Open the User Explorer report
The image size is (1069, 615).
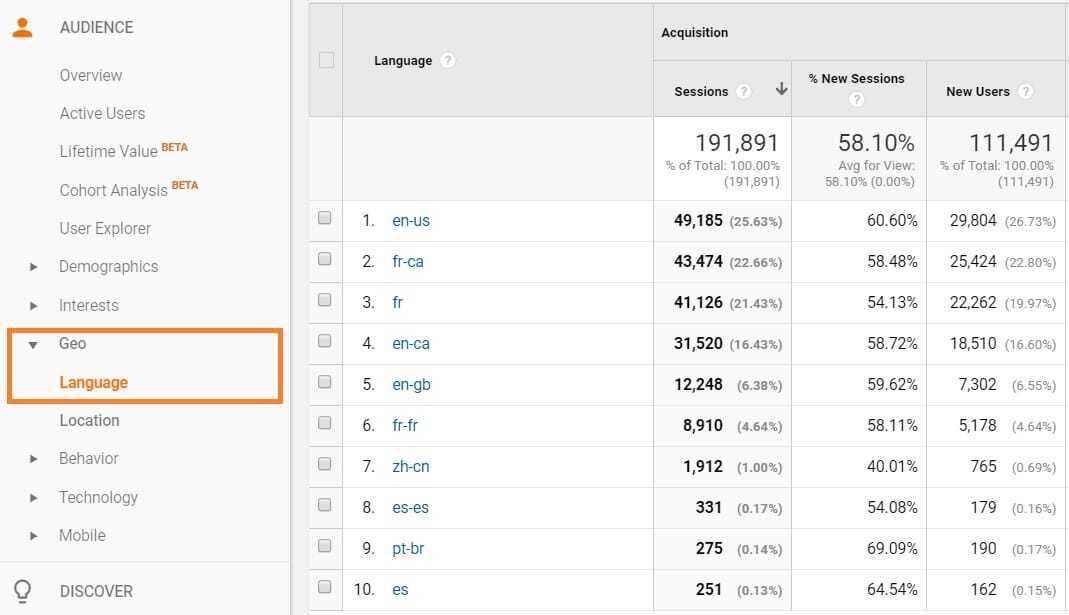(x=105, y=229)
